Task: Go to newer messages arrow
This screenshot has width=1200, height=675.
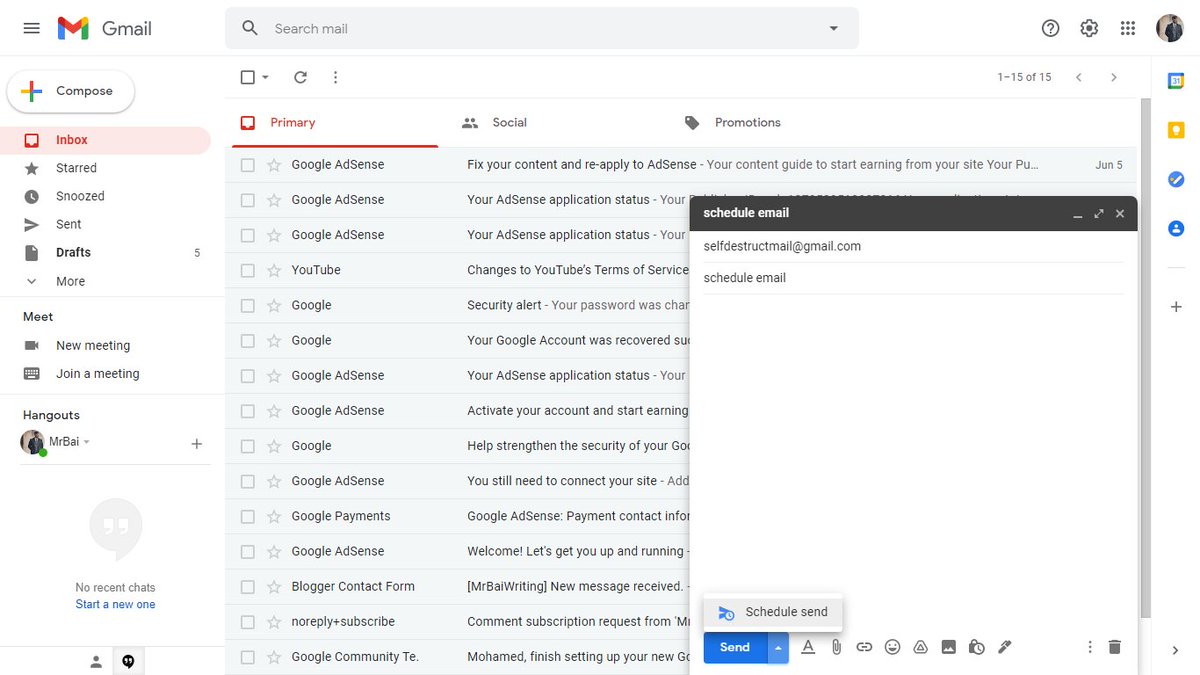Action: point(1078,77)
